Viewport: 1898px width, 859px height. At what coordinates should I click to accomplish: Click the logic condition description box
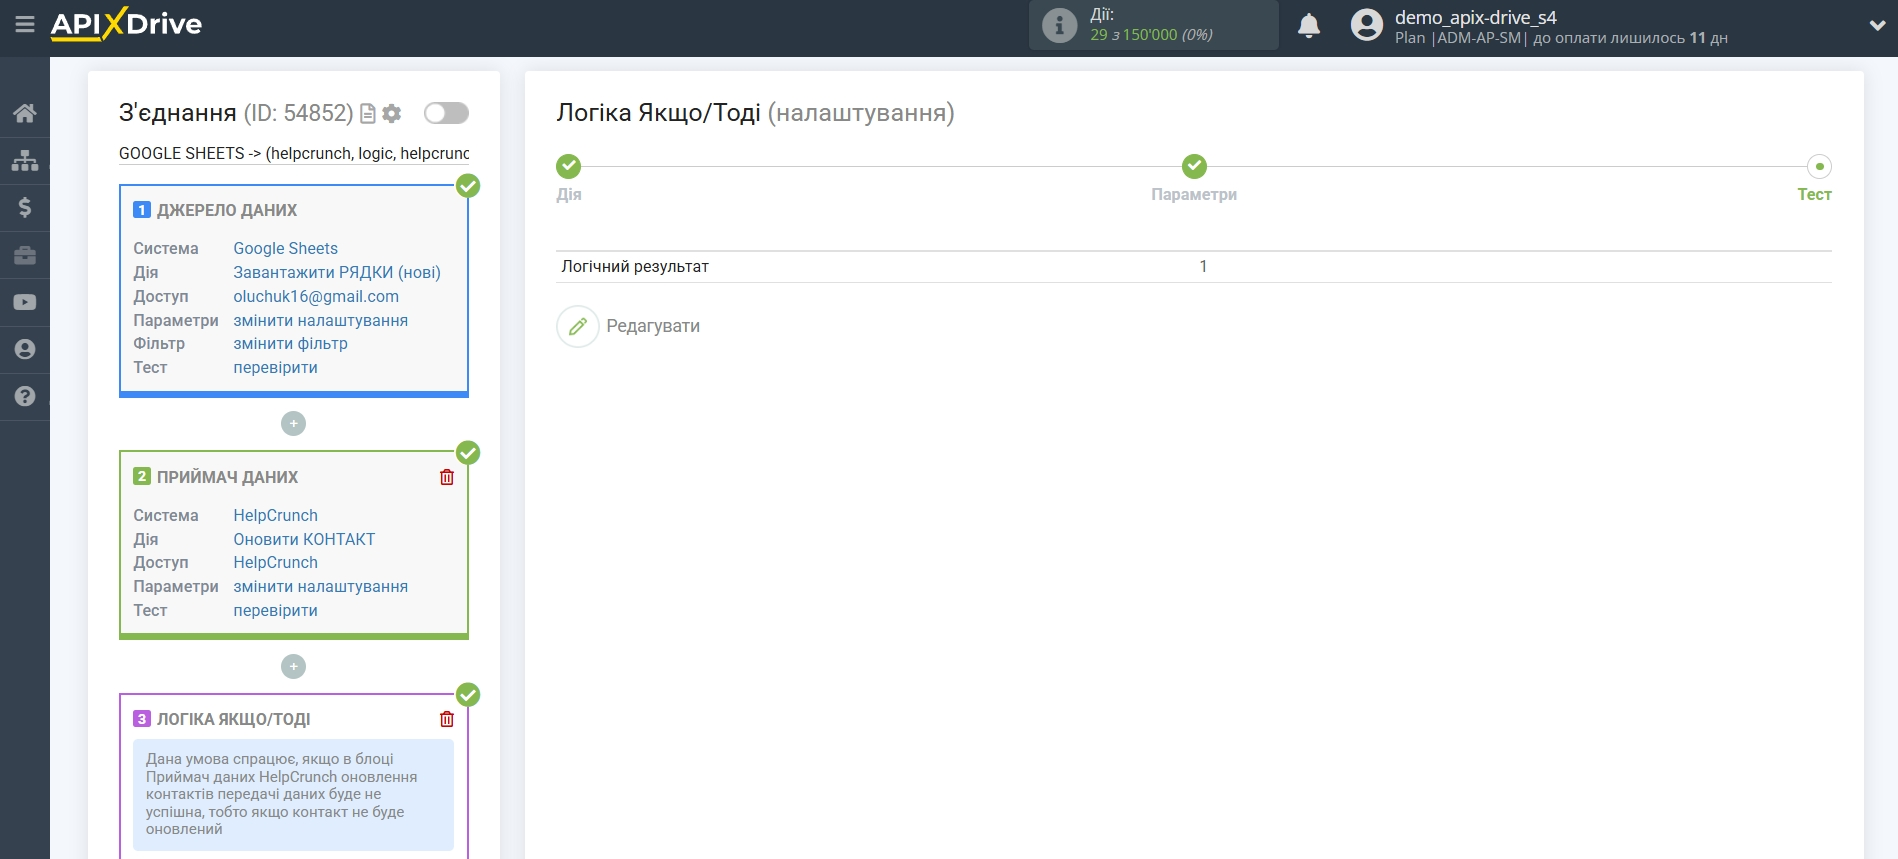[x=293, y=794]
